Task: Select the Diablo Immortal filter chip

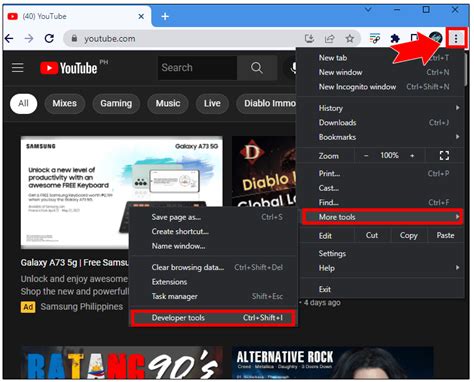Action: coord(267,103)
